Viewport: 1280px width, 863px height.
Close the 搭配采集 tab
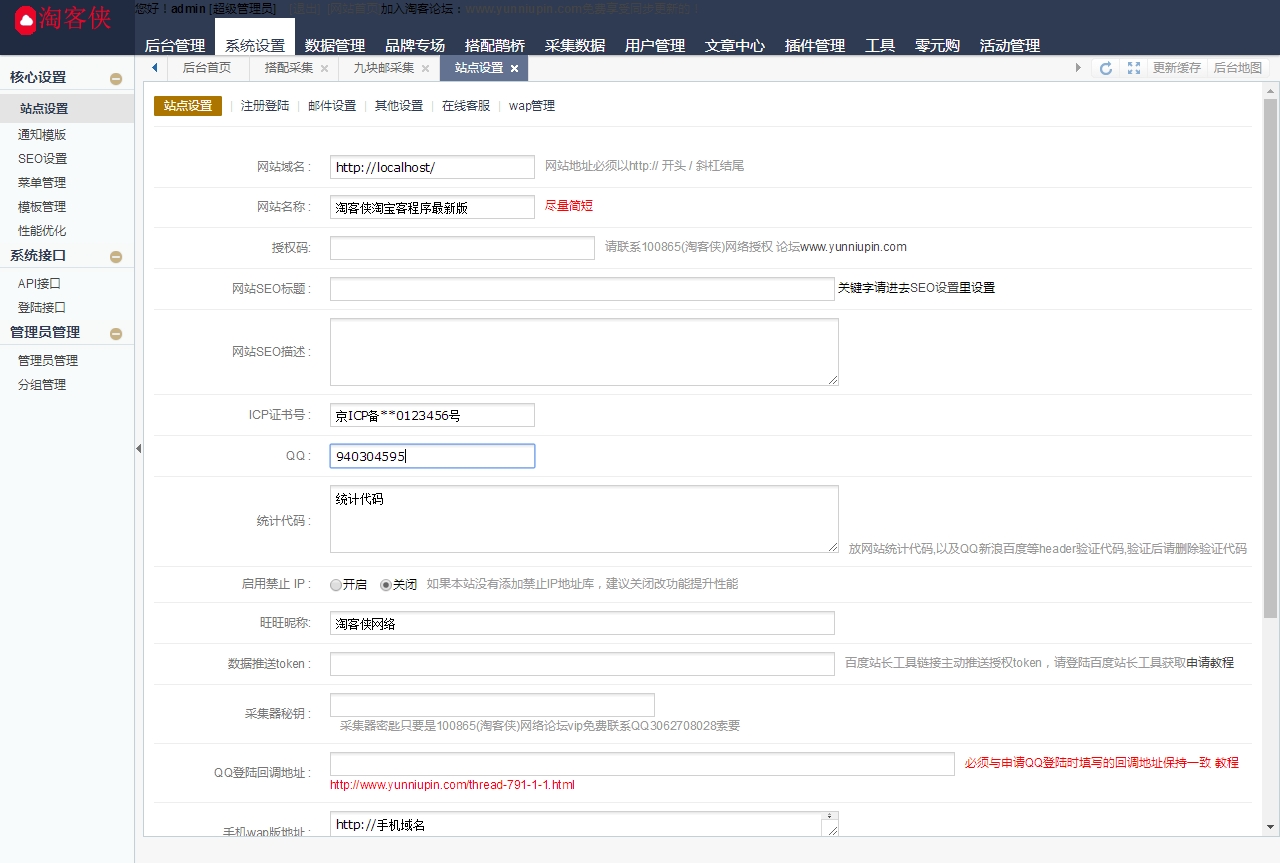[x=324, y=69]
